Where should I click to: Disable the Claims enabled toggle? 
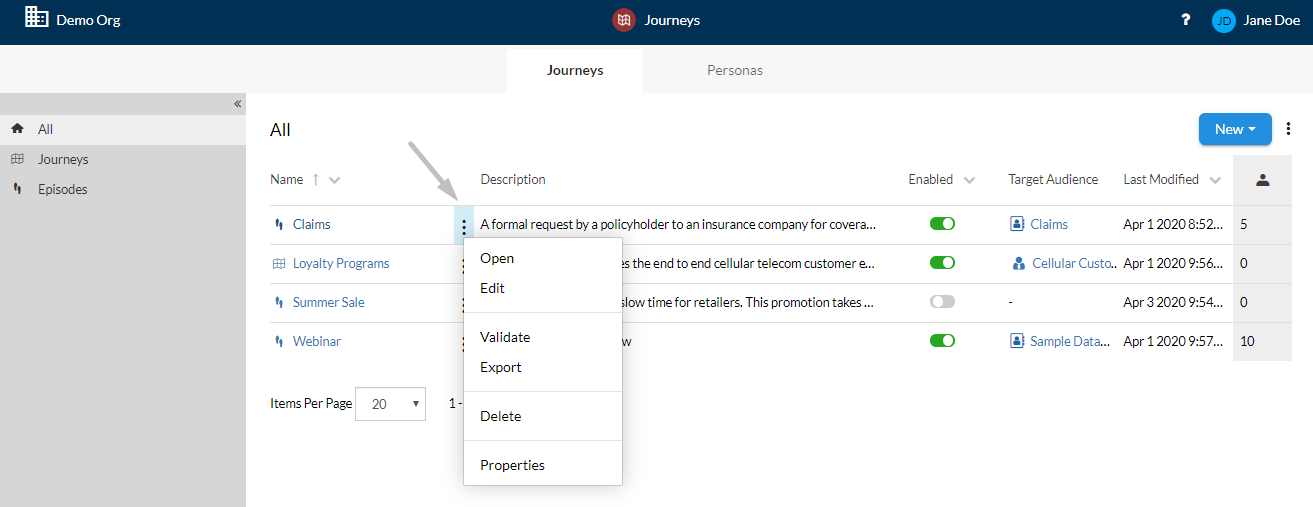tap(942, 224)
